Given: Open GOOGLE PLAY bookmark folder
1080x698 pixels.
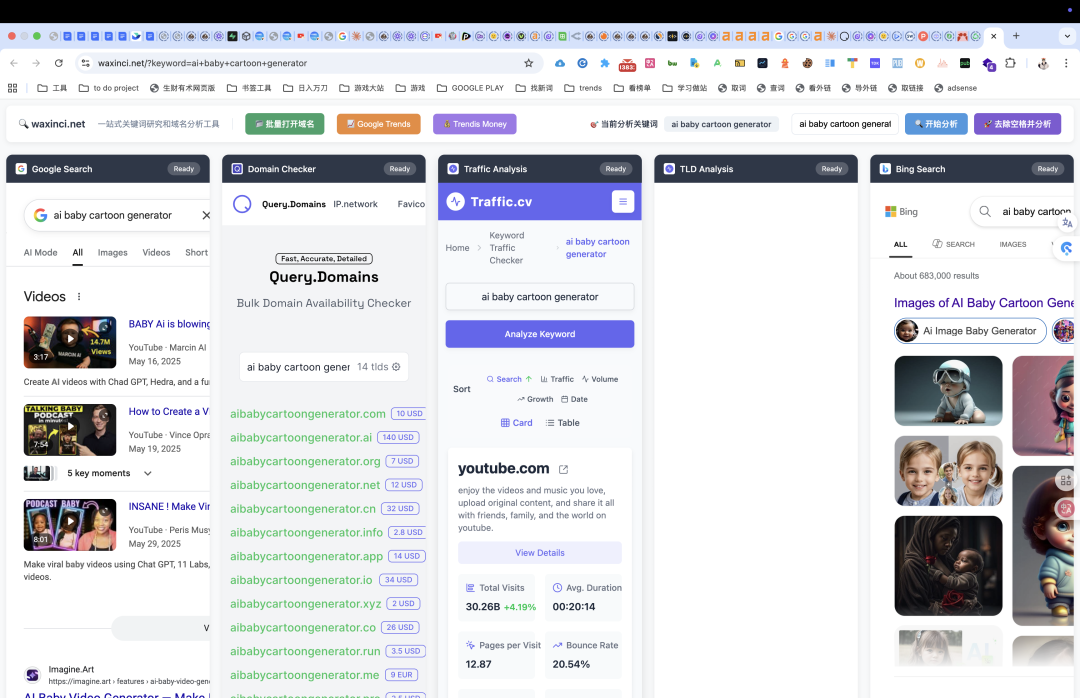Looking at the screenshot, I should 470,88.
